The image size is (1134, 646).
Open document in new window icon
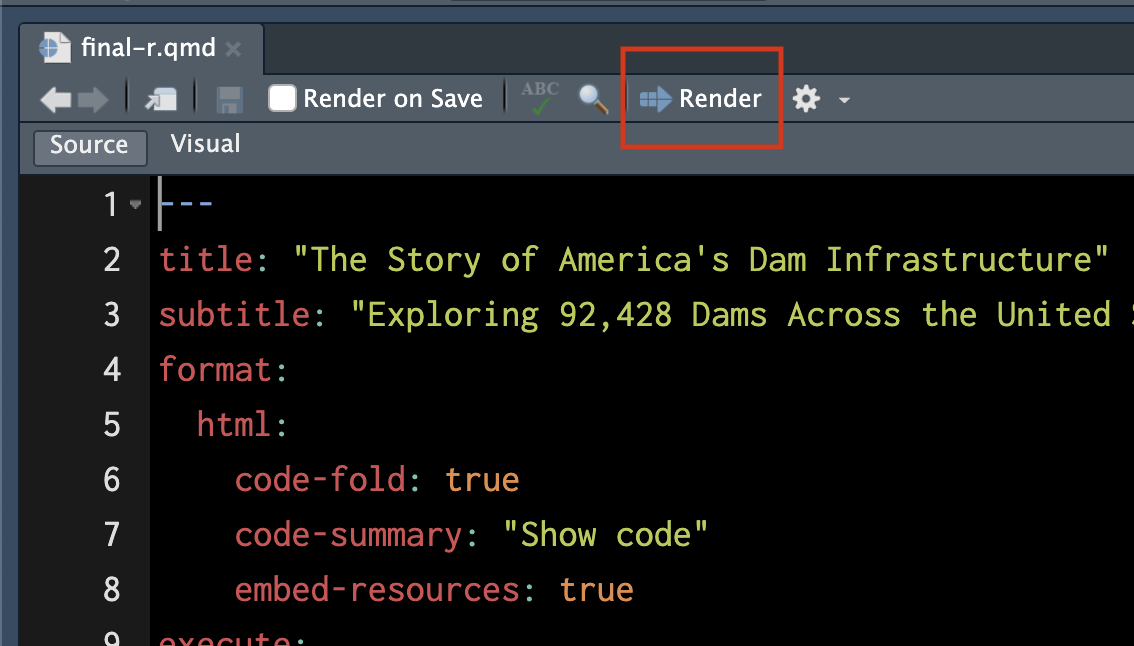160,99
